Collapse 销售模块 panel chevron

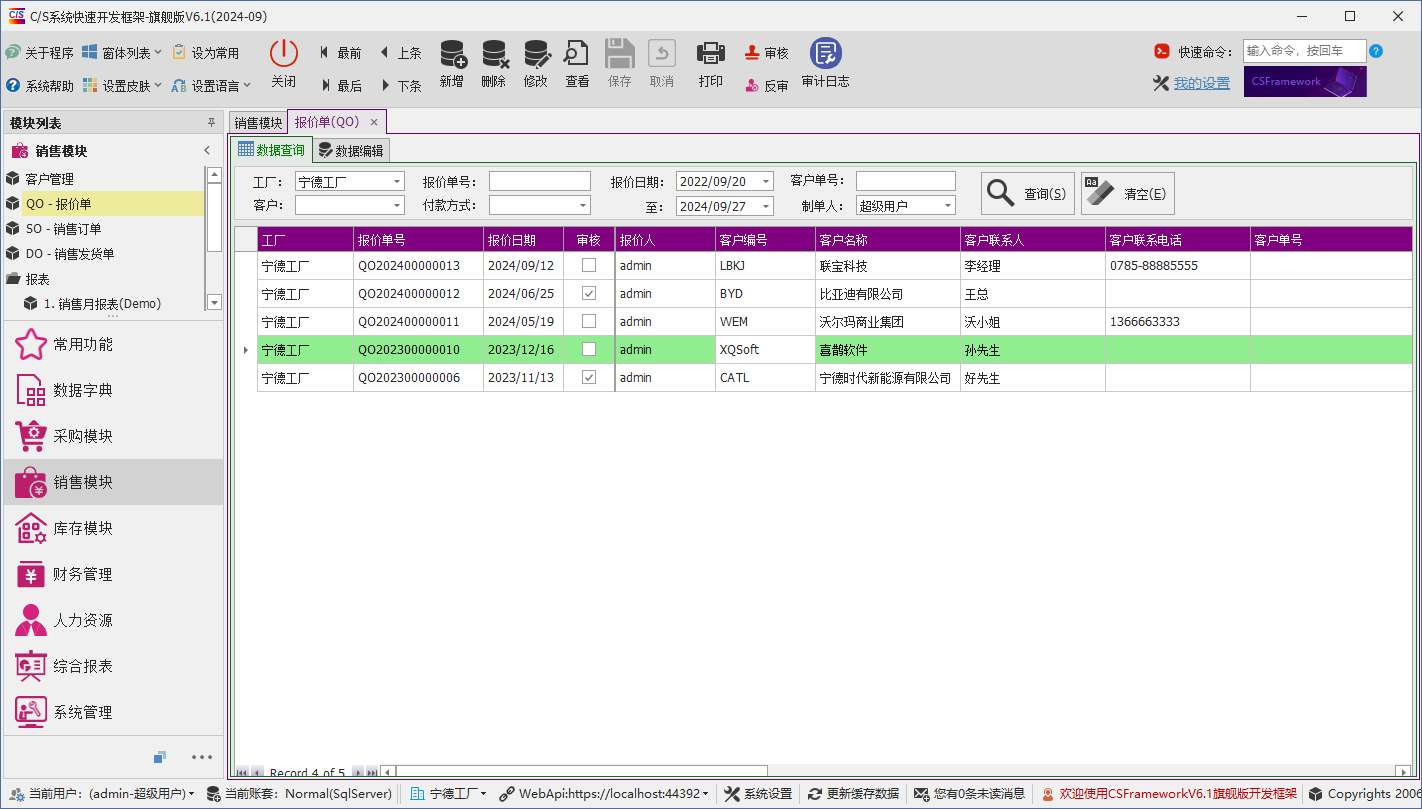pyautogui.click(x=207, y=151)
